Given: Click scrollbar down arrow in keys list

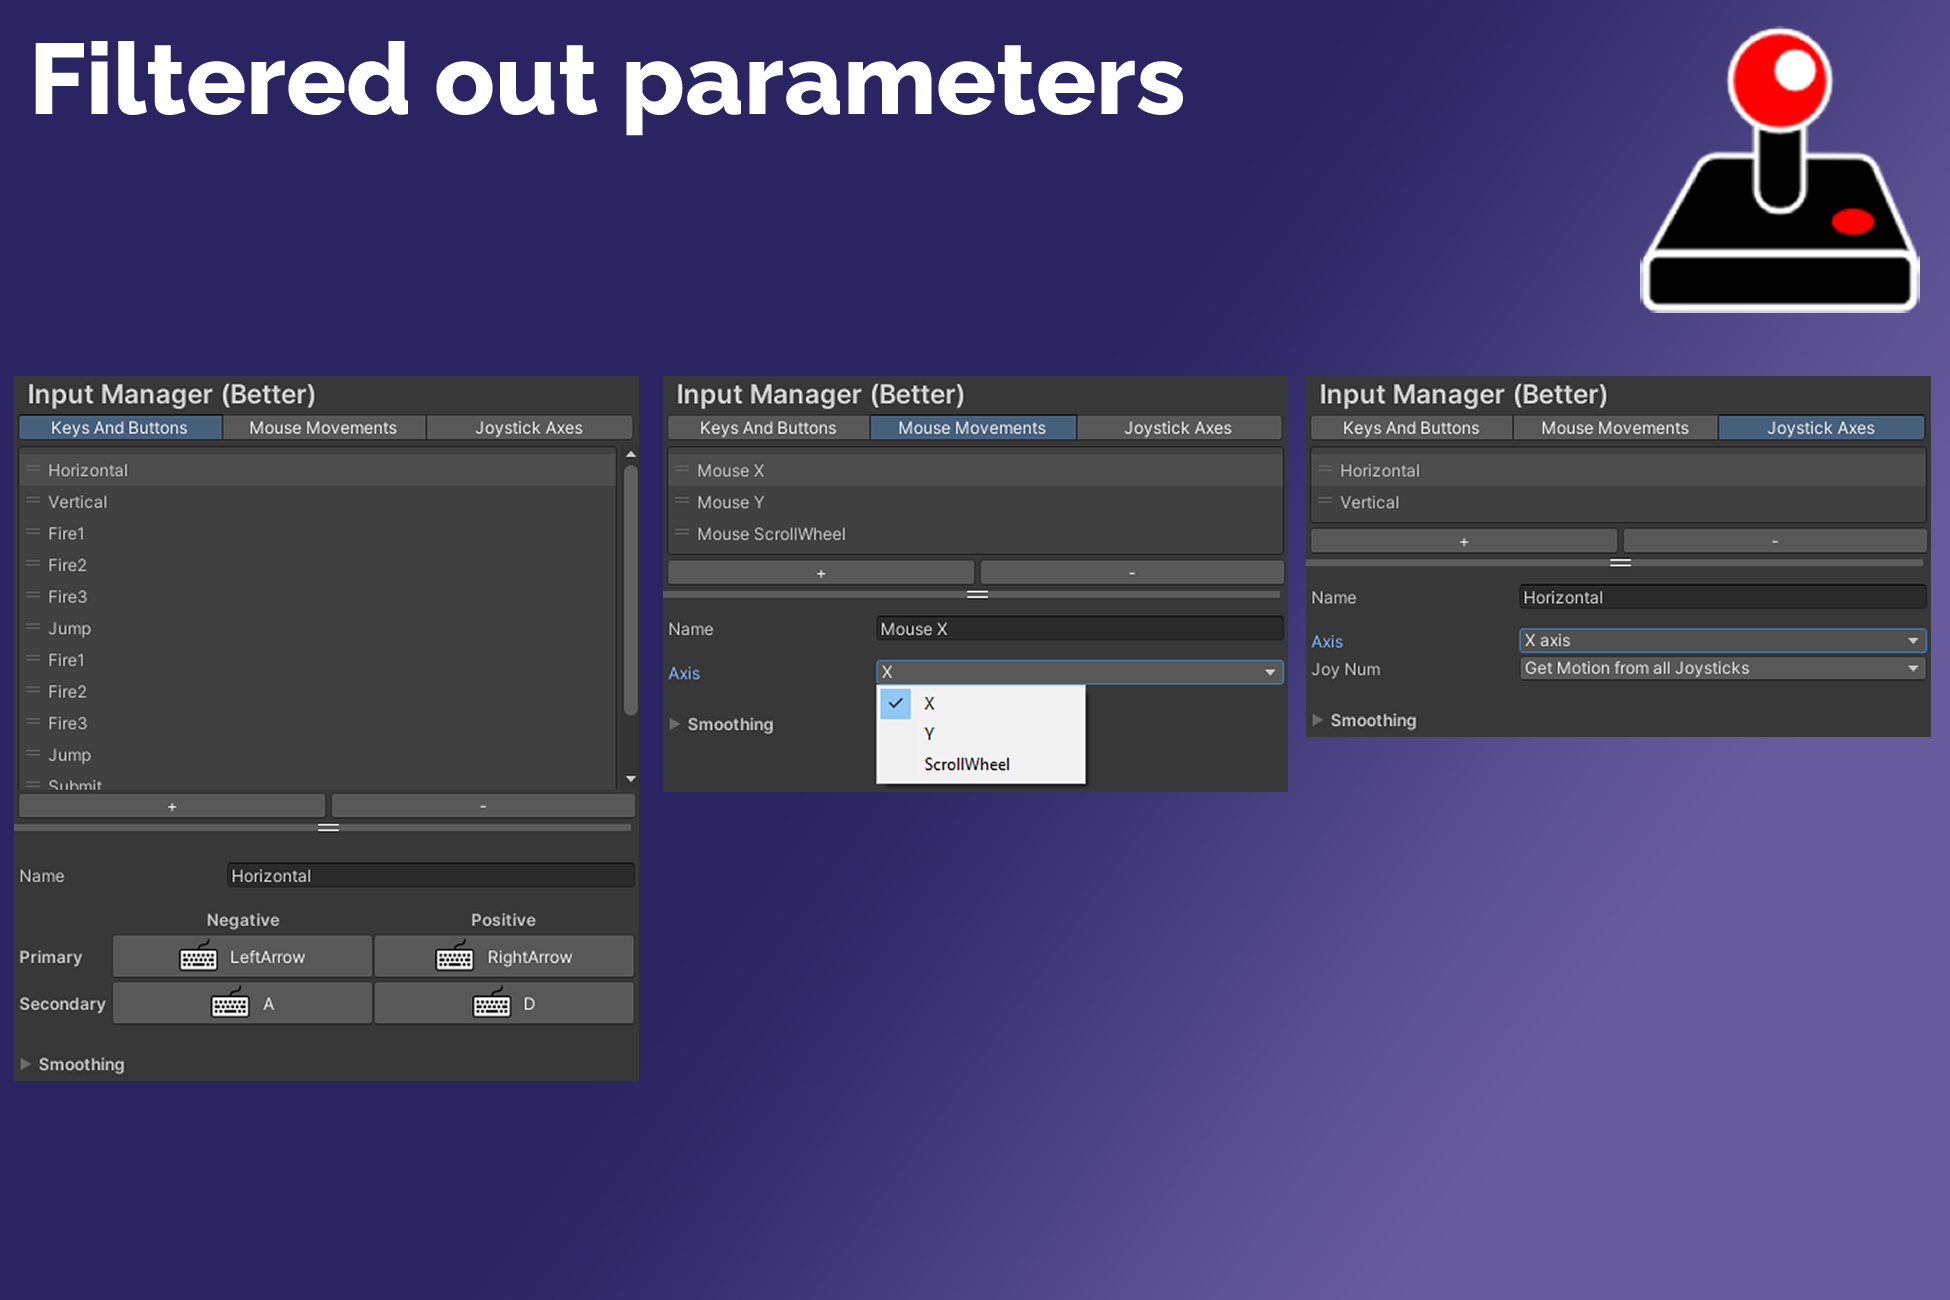Looking at the screenshot, I should [630, 778].
